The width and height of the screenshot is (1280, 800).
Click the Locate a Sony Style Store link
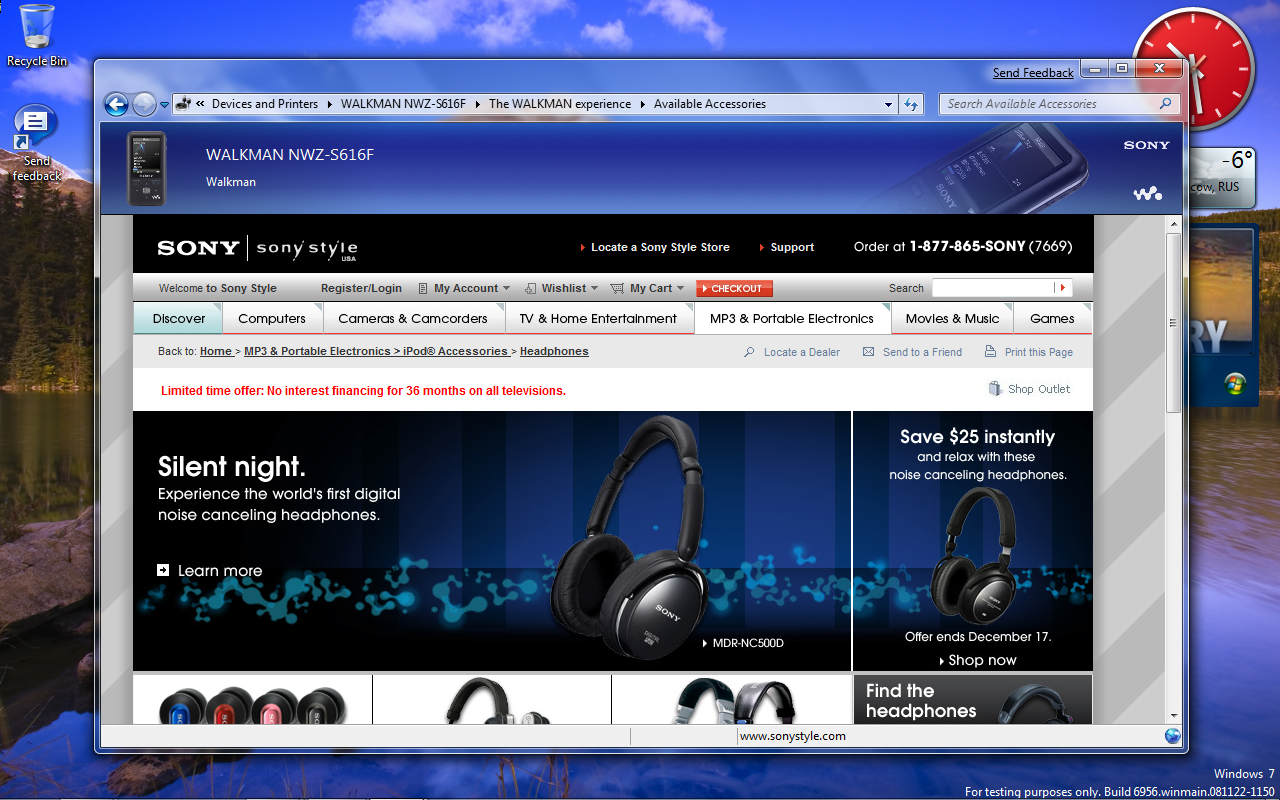(x=660, y=247)
